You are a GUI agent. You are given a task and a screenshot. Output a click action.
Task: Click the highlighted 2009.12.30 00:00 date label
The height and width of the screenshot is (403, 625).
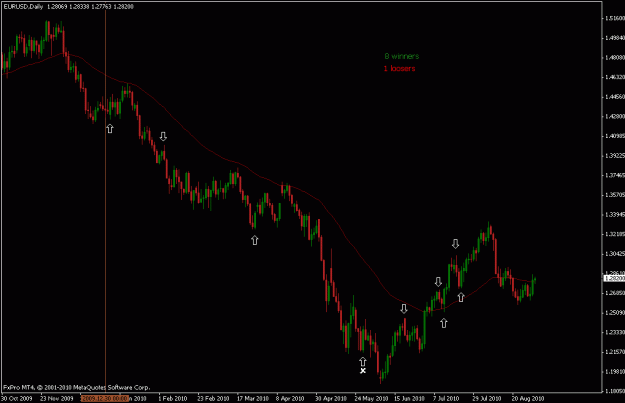[x=104, y=398]
